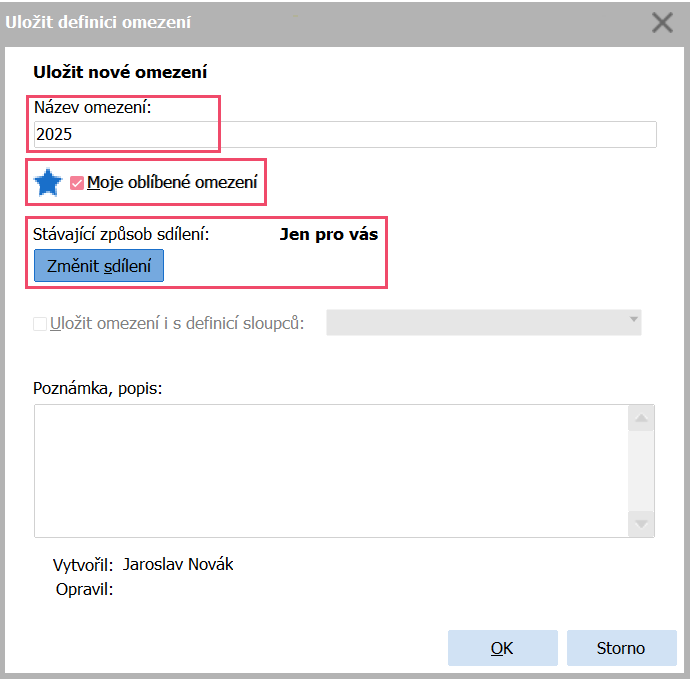690x679 pixels.
Task: Click the author name Jaroslav Novák
Action: 178,565
